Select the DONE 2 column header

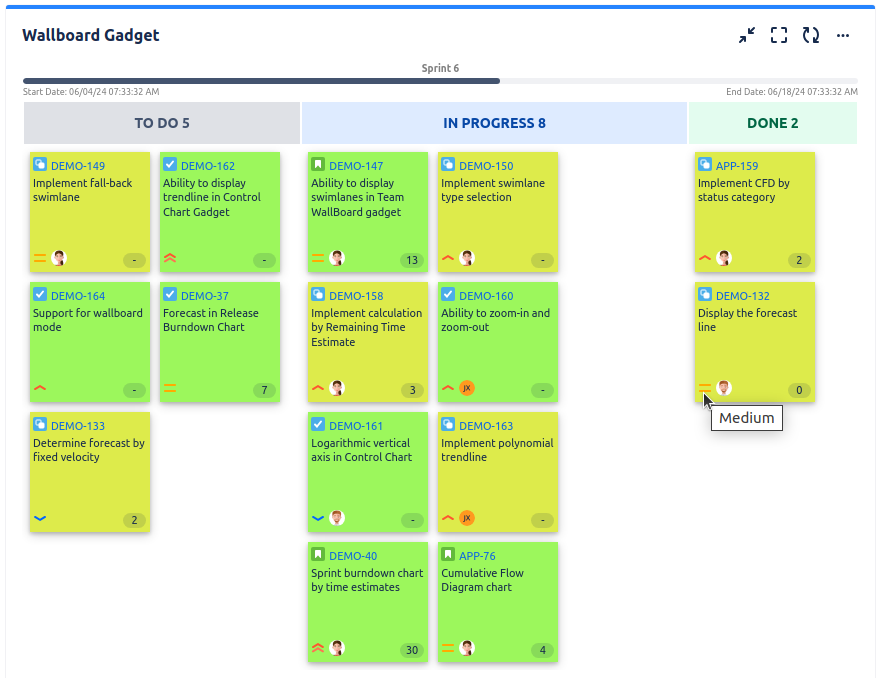tap(772, 123)
